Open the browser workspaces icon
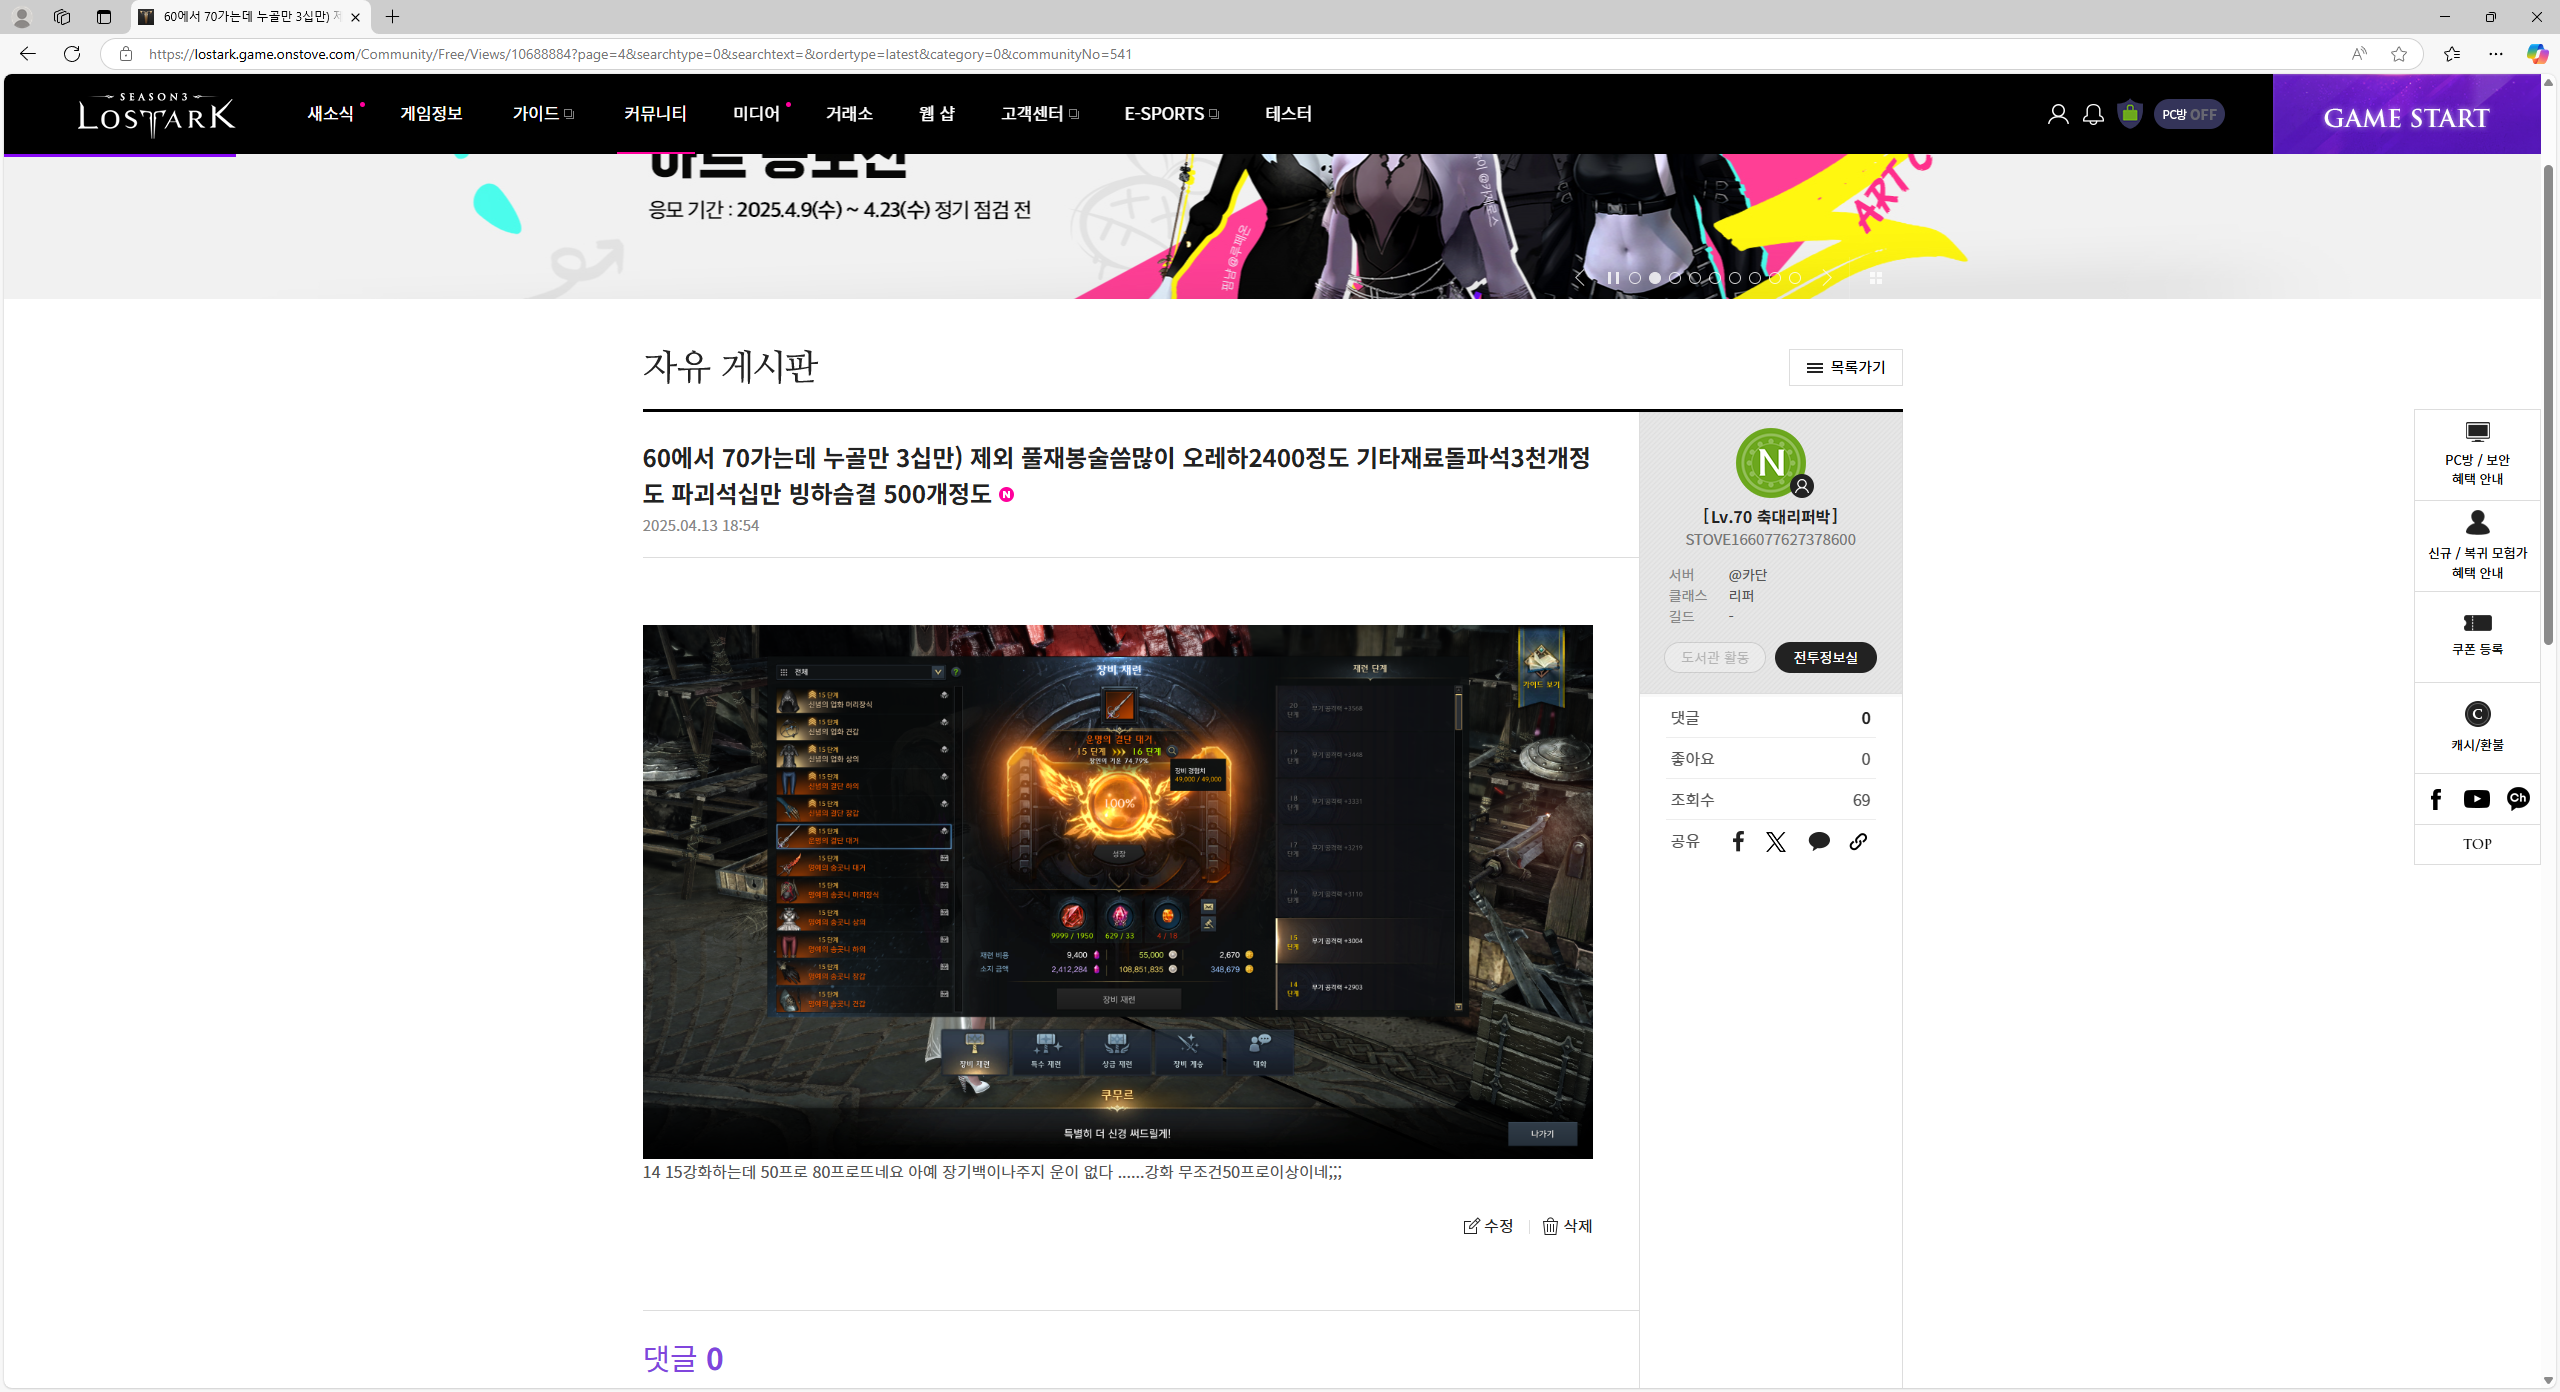The height and width of the screenshot is (1392, 2560). (62, 17)
